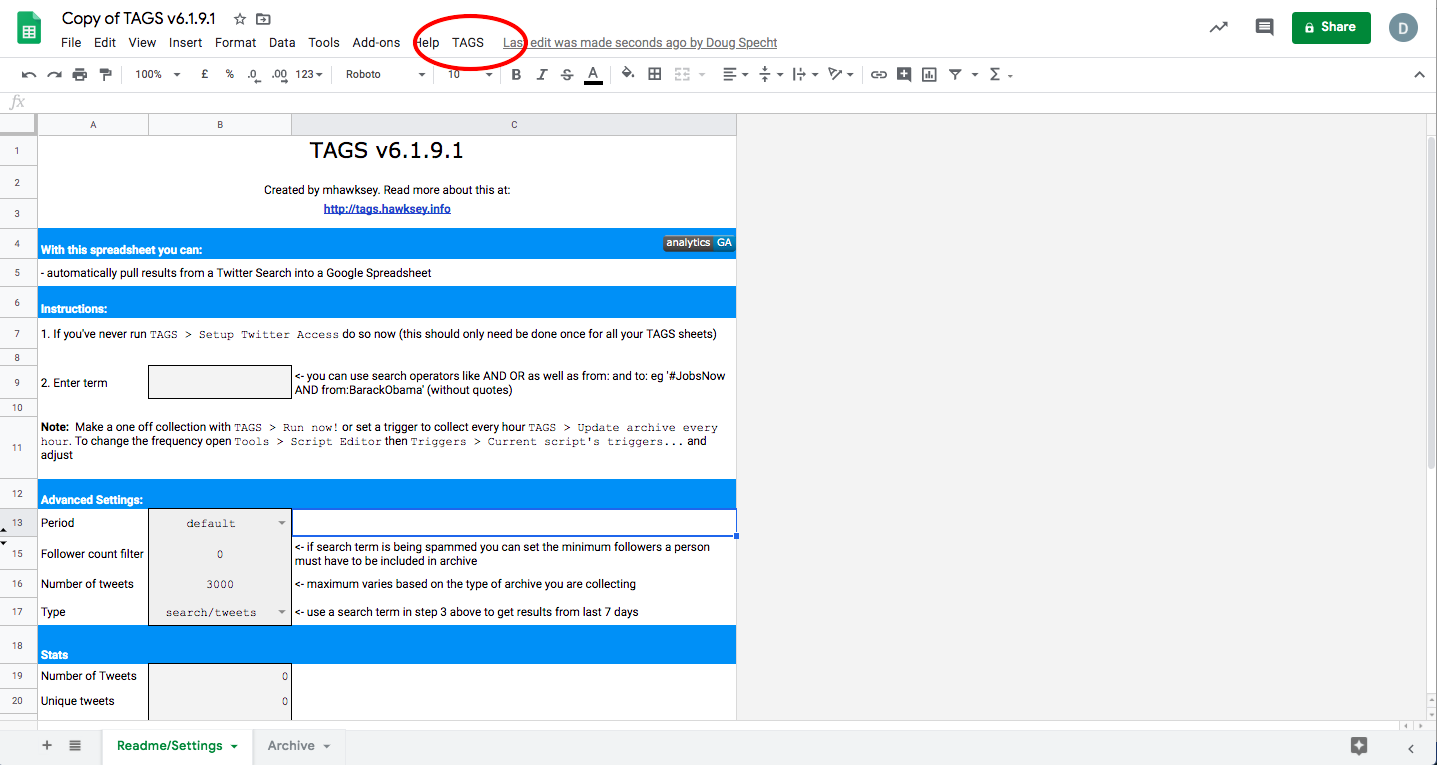Expand the hidden row 14 arrow
Image resolution: width=1437 pixels, height=765 pixels.
[x=4, y=543]
